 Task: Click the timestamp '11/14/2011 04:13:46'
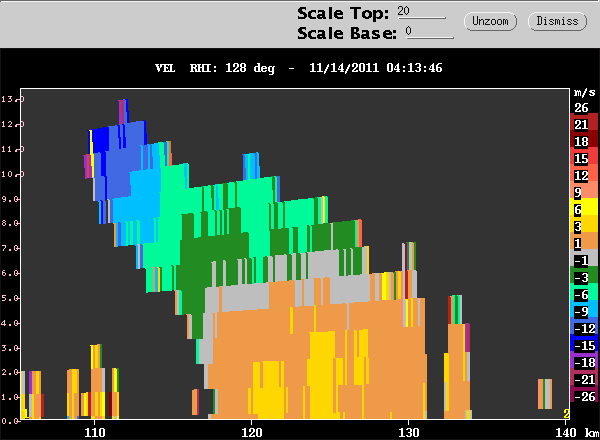(x=375, y=68)
